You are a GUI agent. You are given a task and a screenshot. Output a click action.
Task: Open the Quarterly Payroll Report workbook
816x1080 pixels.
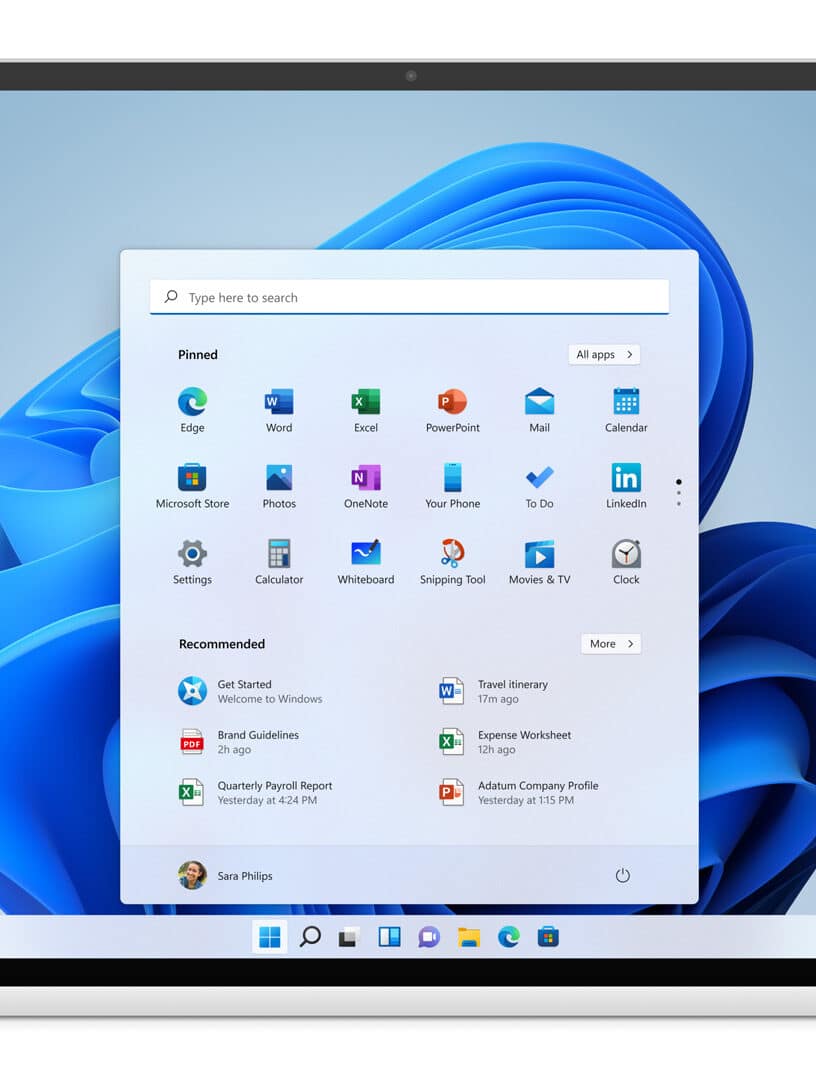click(x=255, y=792)
